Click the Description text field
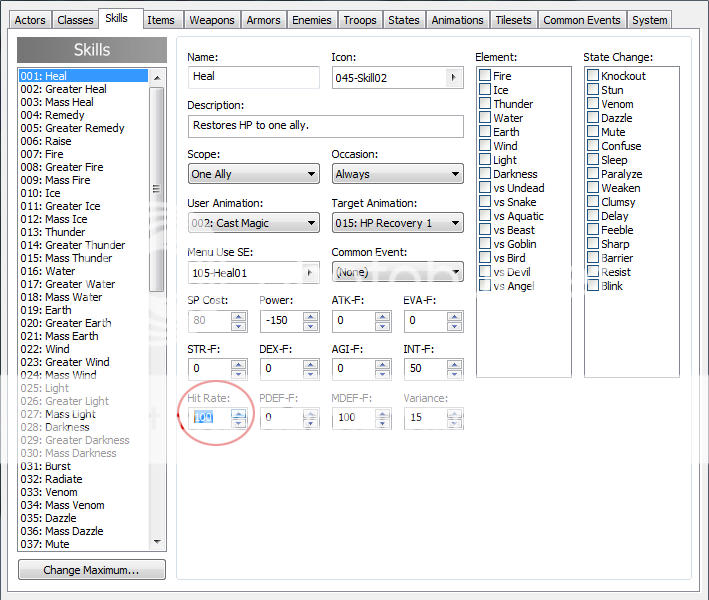Screen dimensions: 709x600 (x=325, y=126)
